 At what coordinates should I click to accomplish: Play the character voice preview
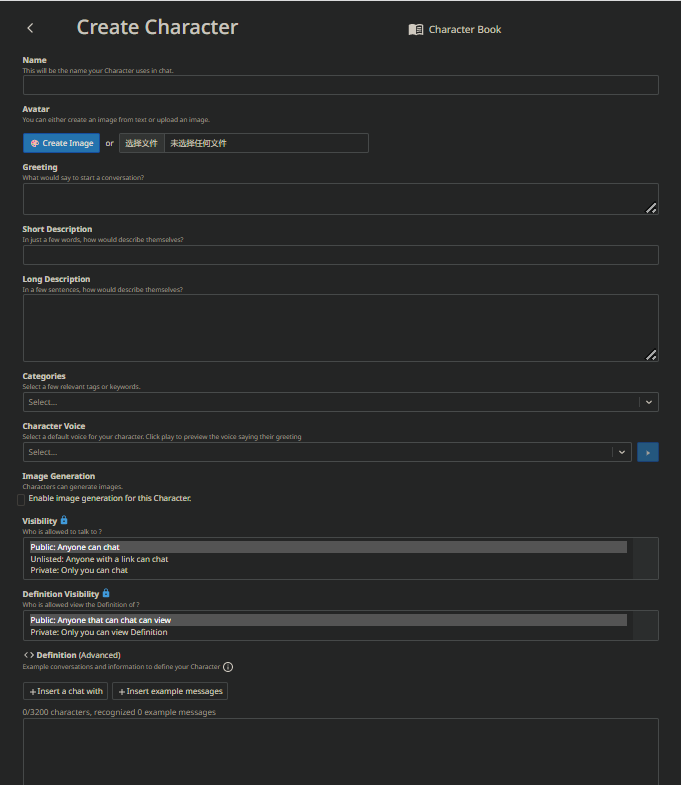648,452
